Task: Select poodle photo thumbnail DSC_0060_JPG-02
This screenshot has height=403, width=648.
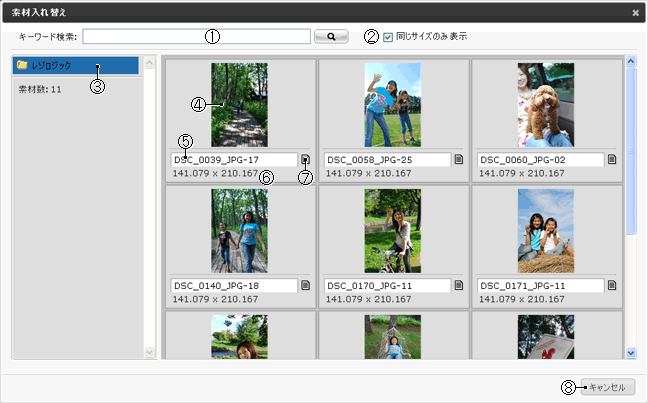Action: [x=546, y=105]
